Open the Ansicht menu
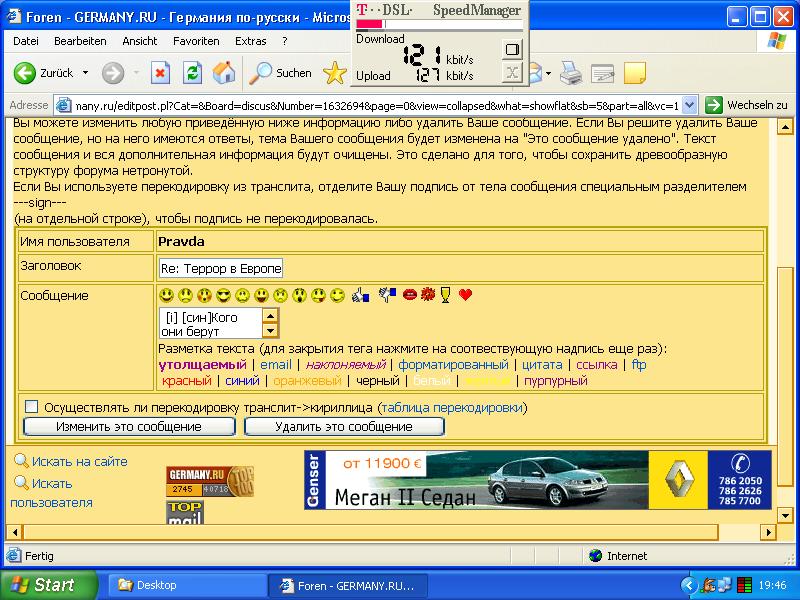The height and width of the screenshot is (600, 800). coord(140,41)
